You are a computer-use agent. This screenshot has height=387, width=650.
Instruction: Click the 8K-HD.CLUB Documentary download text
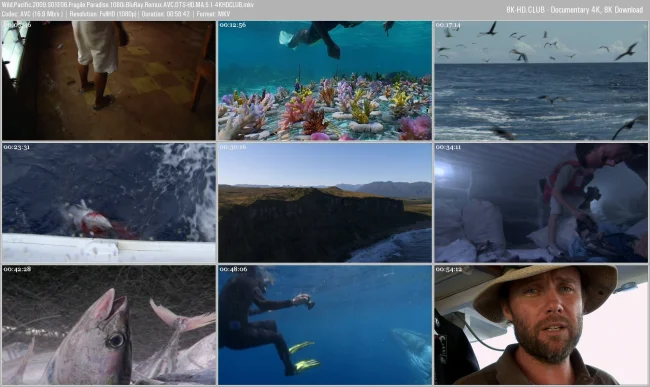tap(575, 10)
